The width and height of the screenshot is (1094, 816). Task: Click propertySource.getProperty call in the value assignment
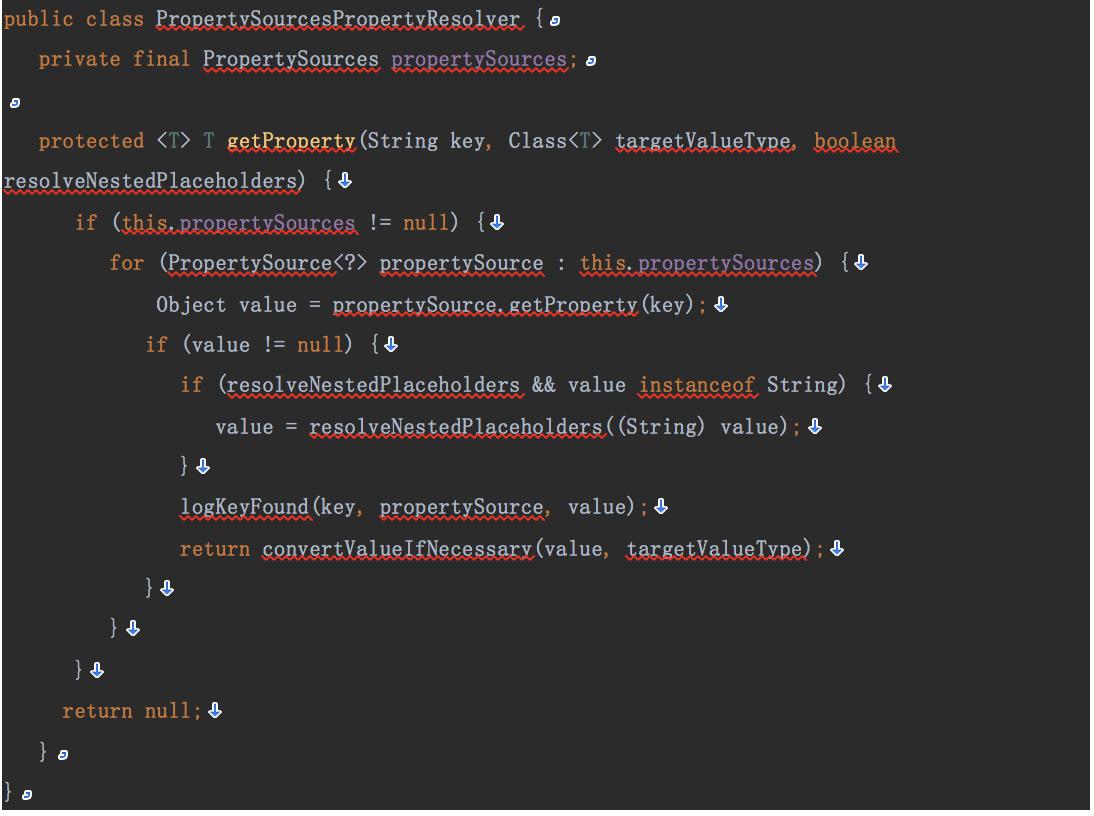(485, 305)
